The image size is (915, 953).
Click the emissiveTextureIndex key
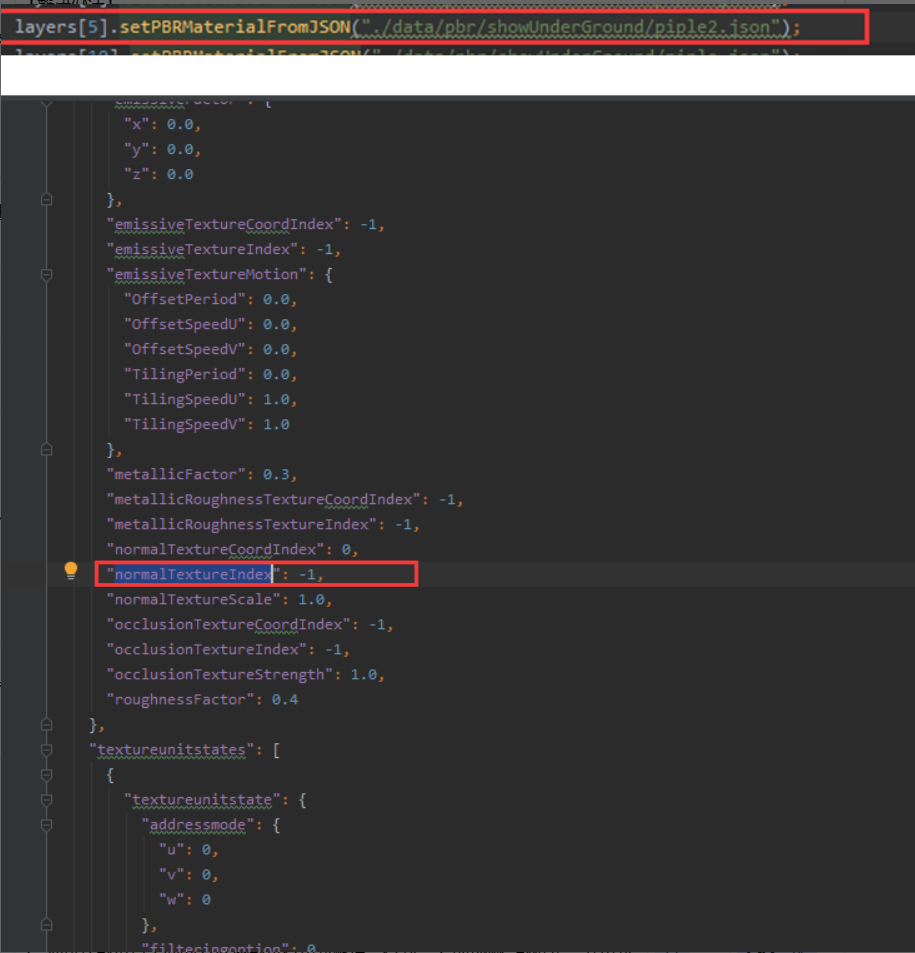(x=202, y=249)
